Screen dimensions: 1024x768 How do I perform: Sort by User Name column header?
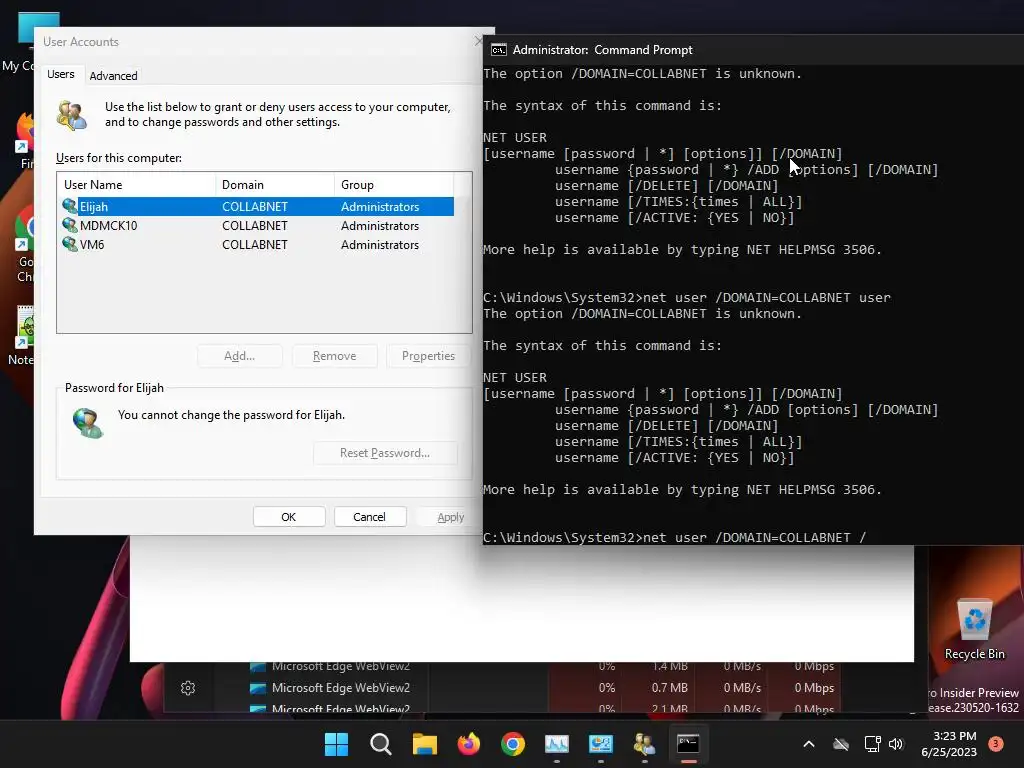point(136,185)
